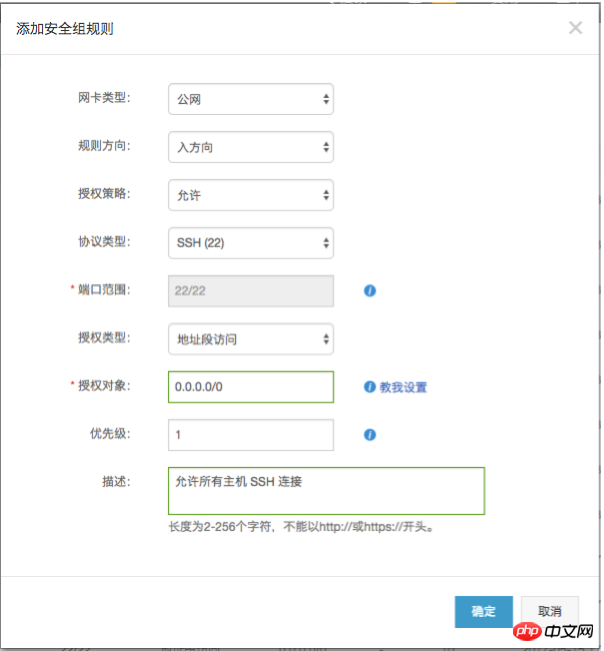Click the info icon beside 教我设置
The height and width of the screenshot is (651, 604).
369,387
